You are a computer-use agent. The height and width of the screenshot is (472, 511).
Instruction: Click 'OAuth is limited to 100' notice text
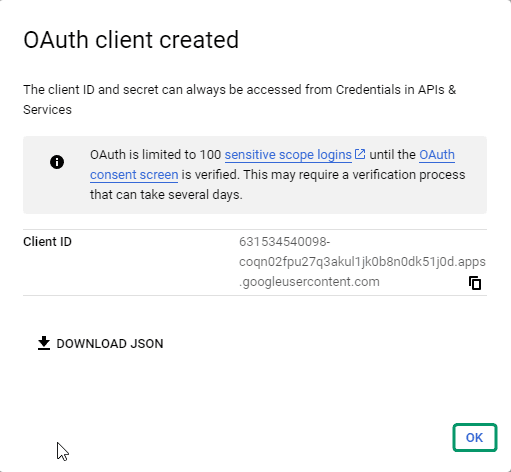click(x=156, y=155)
